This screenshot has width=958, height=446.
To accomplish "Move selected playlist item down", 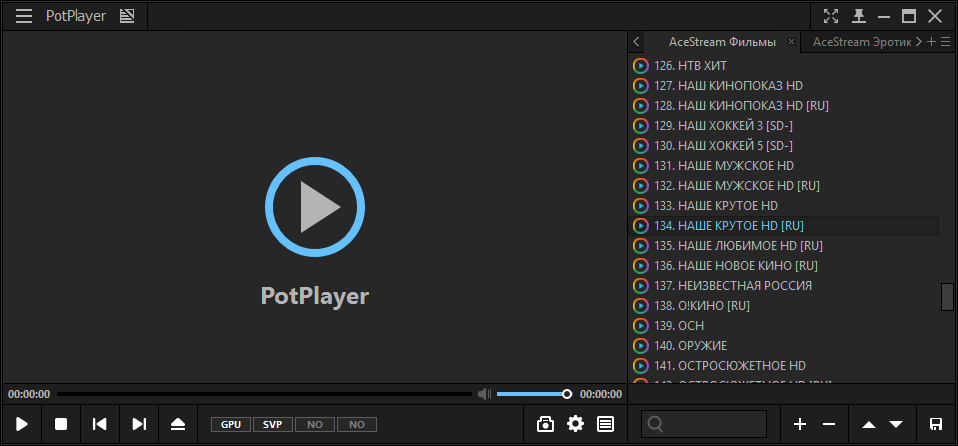I will coord(896,425).
